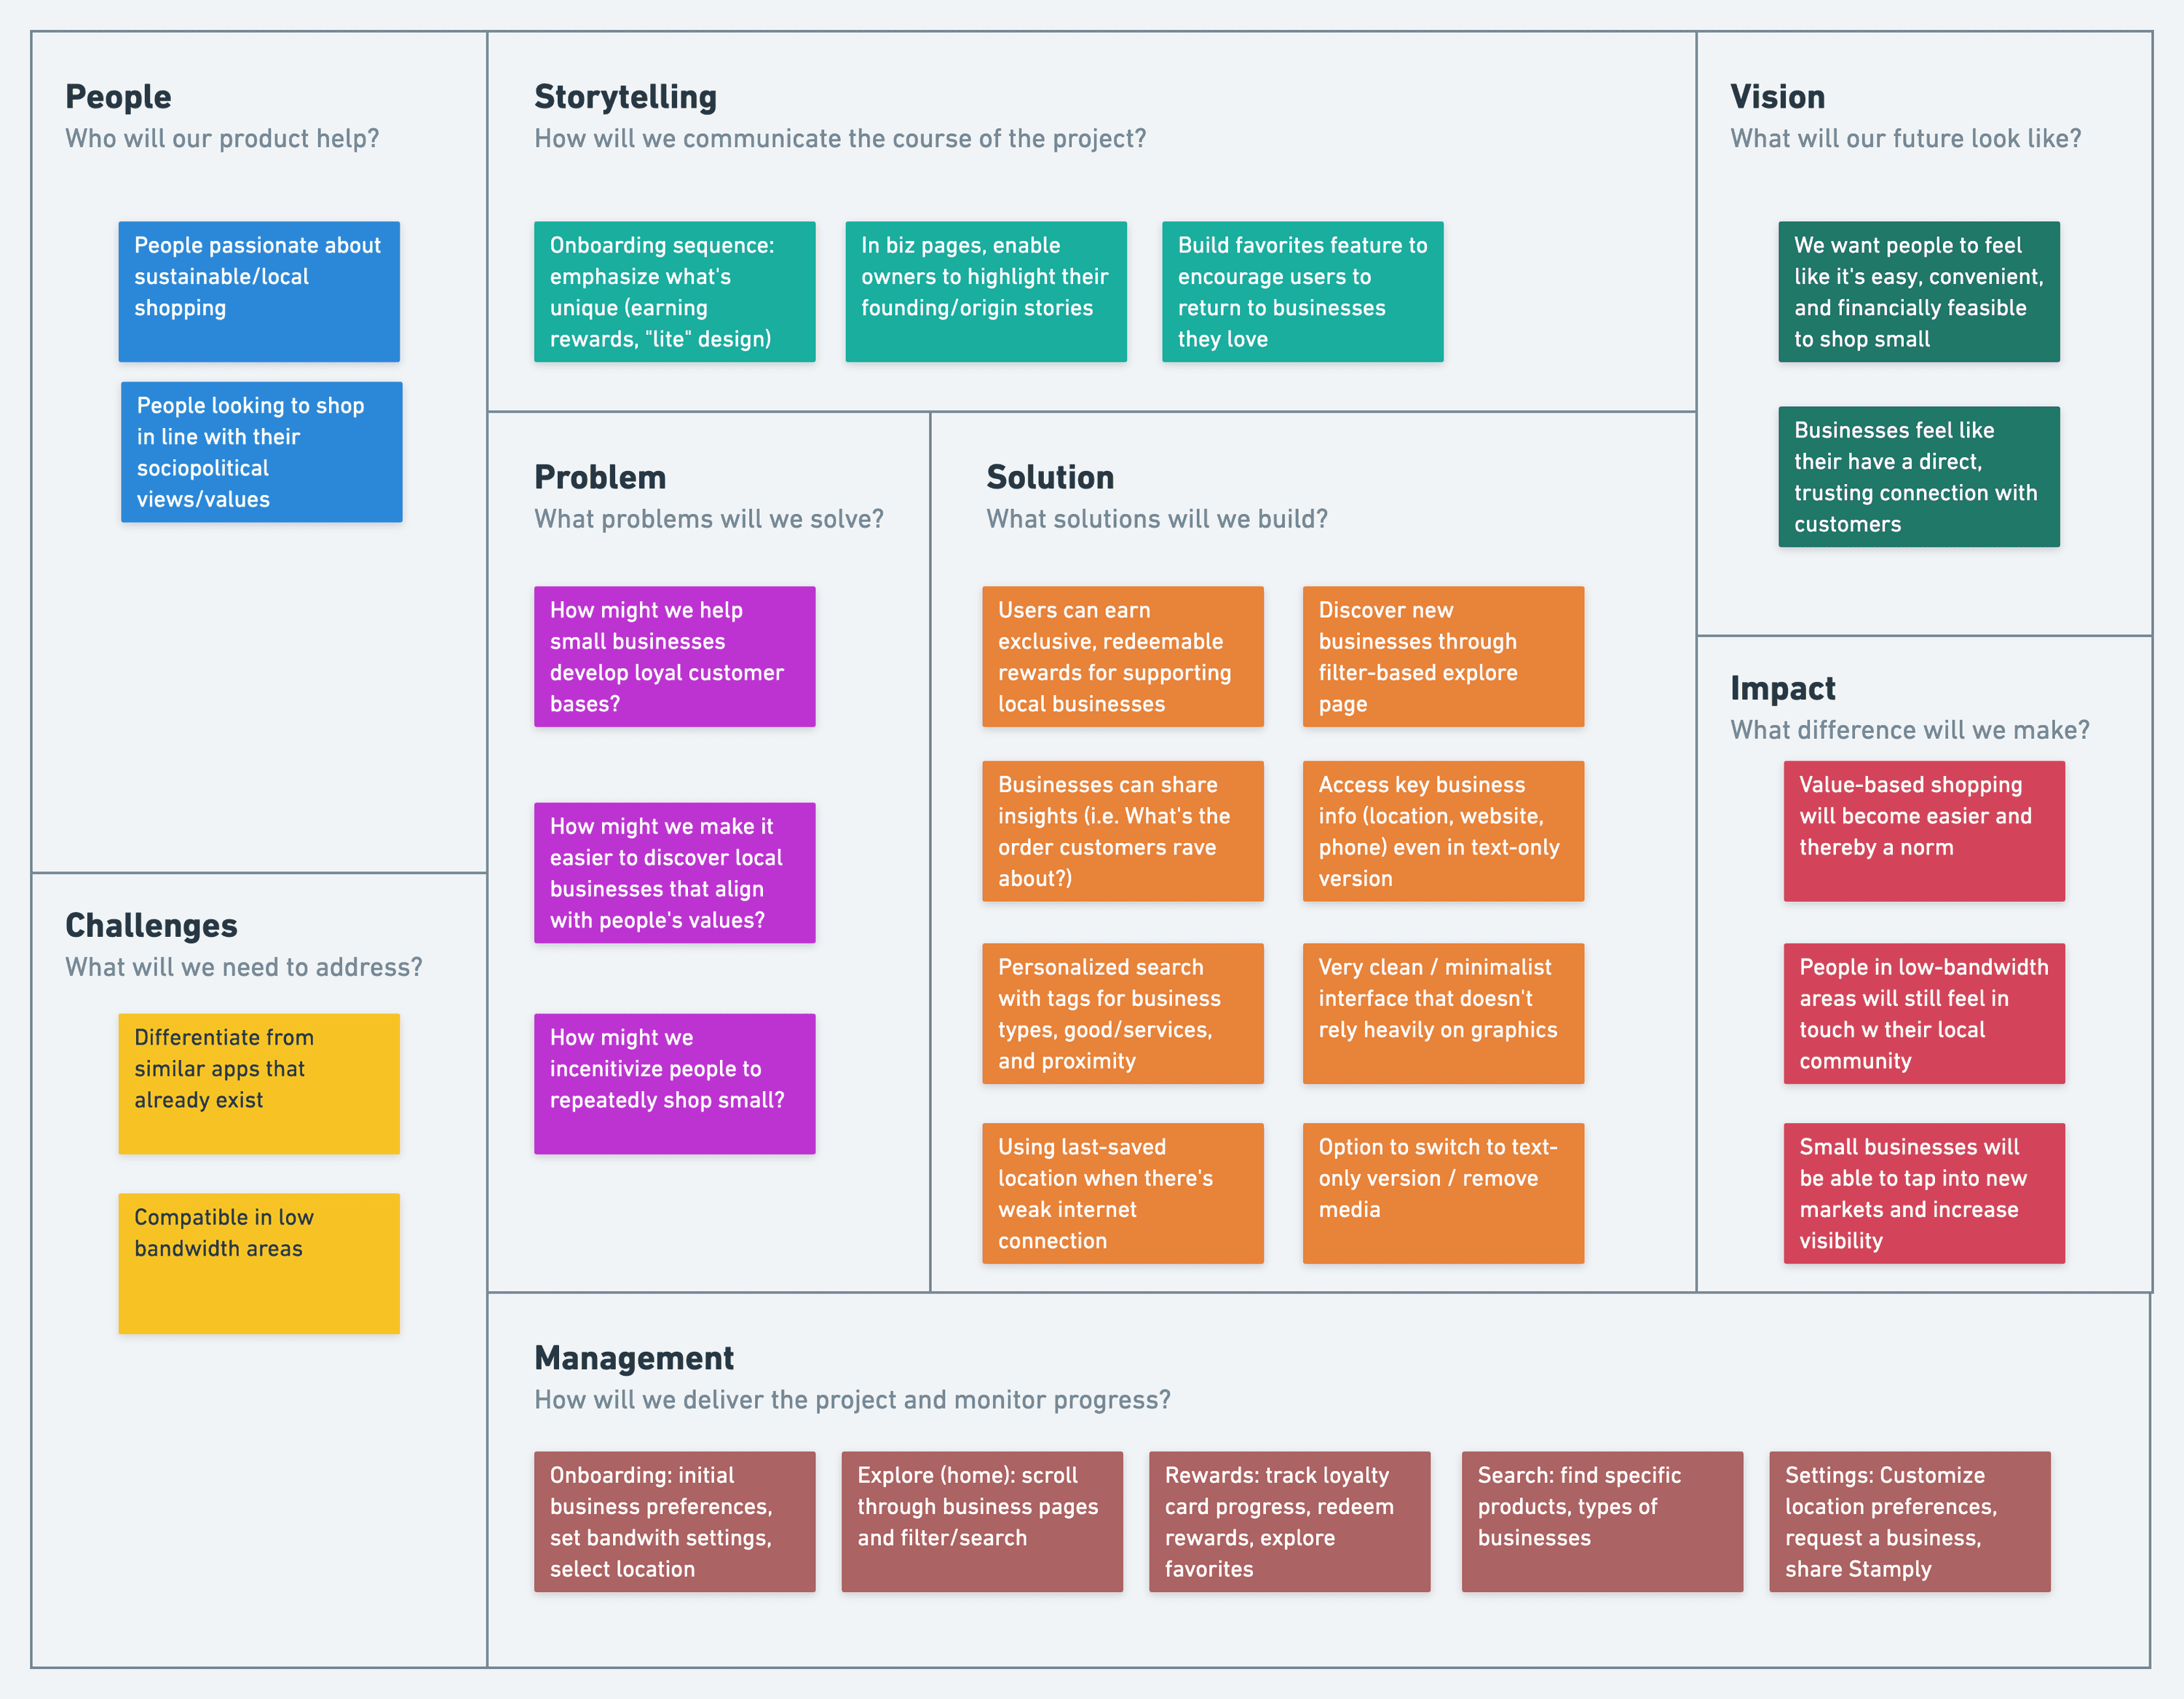The image size is (2184, 1699).
Task: Select 'What will we need to address?' subtitle
Action: point(244,967)
